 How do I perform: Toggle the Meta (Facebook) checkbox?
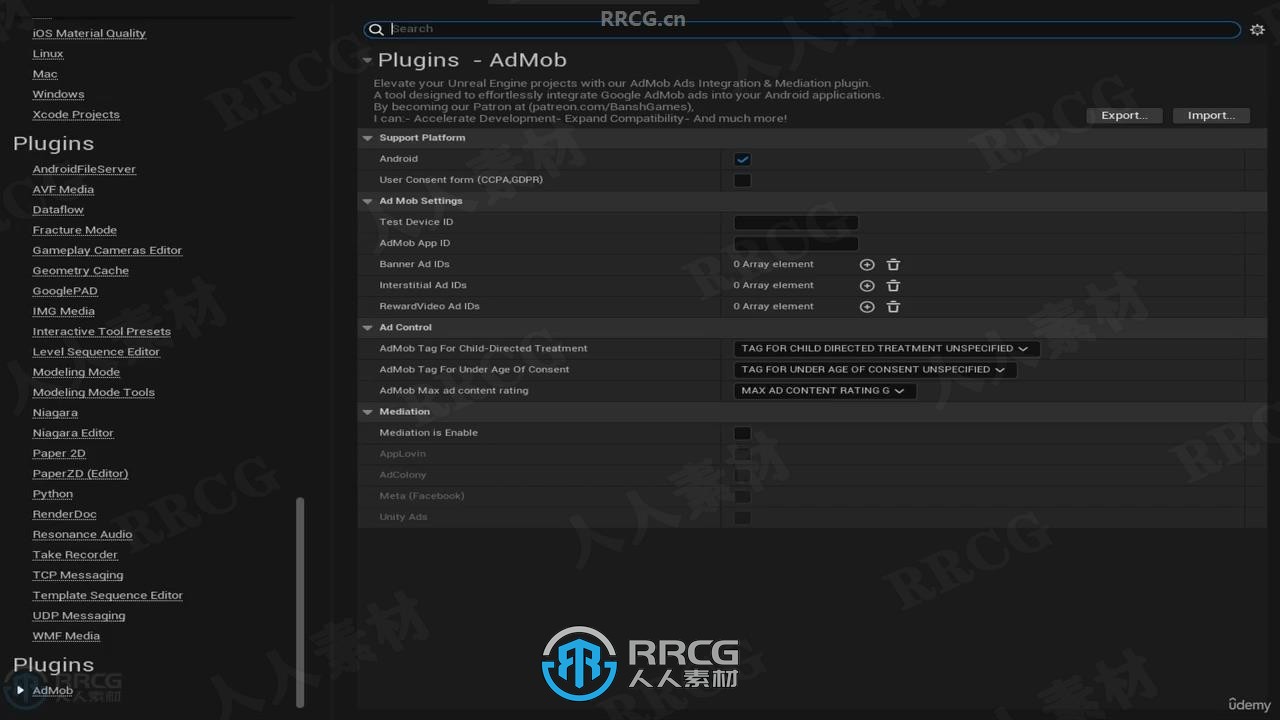coord(742,496)
